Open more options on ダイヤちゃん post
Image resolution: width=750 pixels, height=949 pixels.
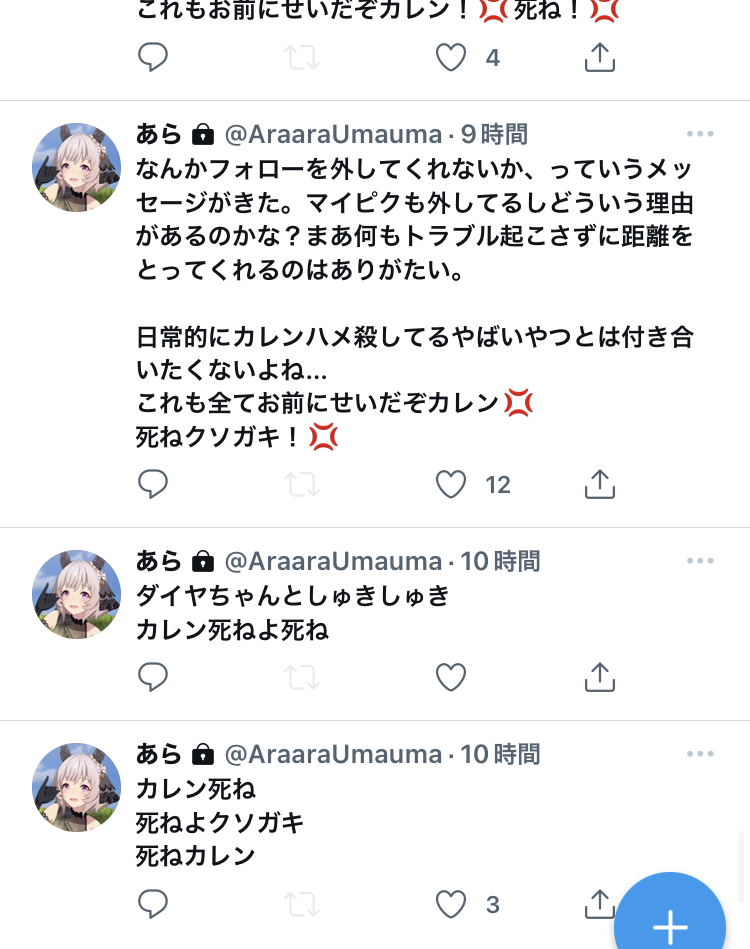(x=700, y=561)
